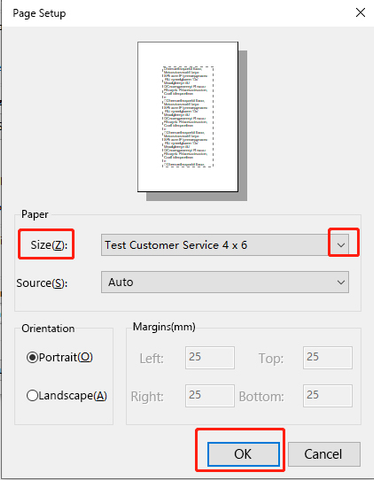Click the Left margin field
374x480 pixels.
pyautogui.click(x=210, y=357)
